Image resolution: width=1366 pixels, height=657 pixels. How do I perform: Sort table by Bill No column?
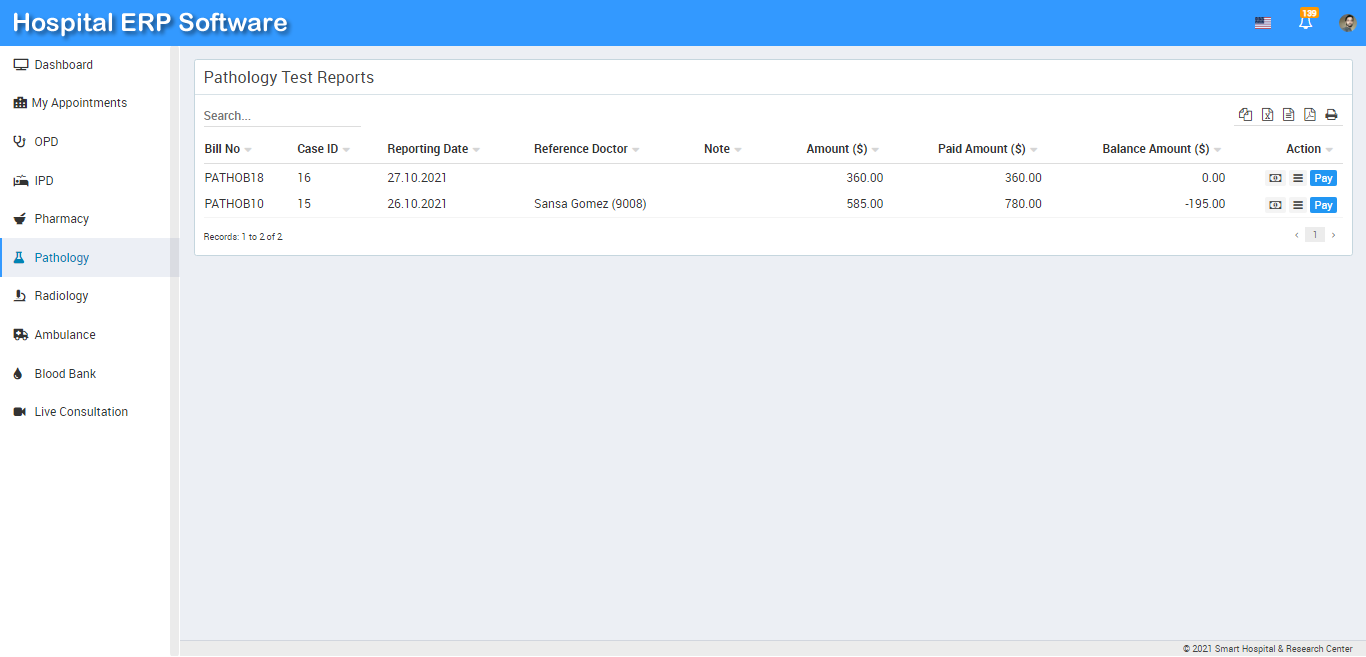222,149
